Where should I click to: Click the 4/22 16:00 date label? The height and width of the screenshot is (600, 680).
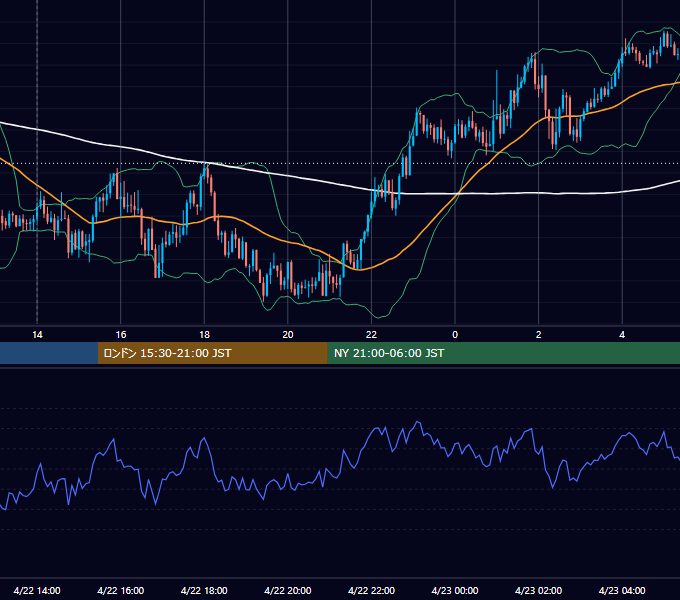pos(121,590)
